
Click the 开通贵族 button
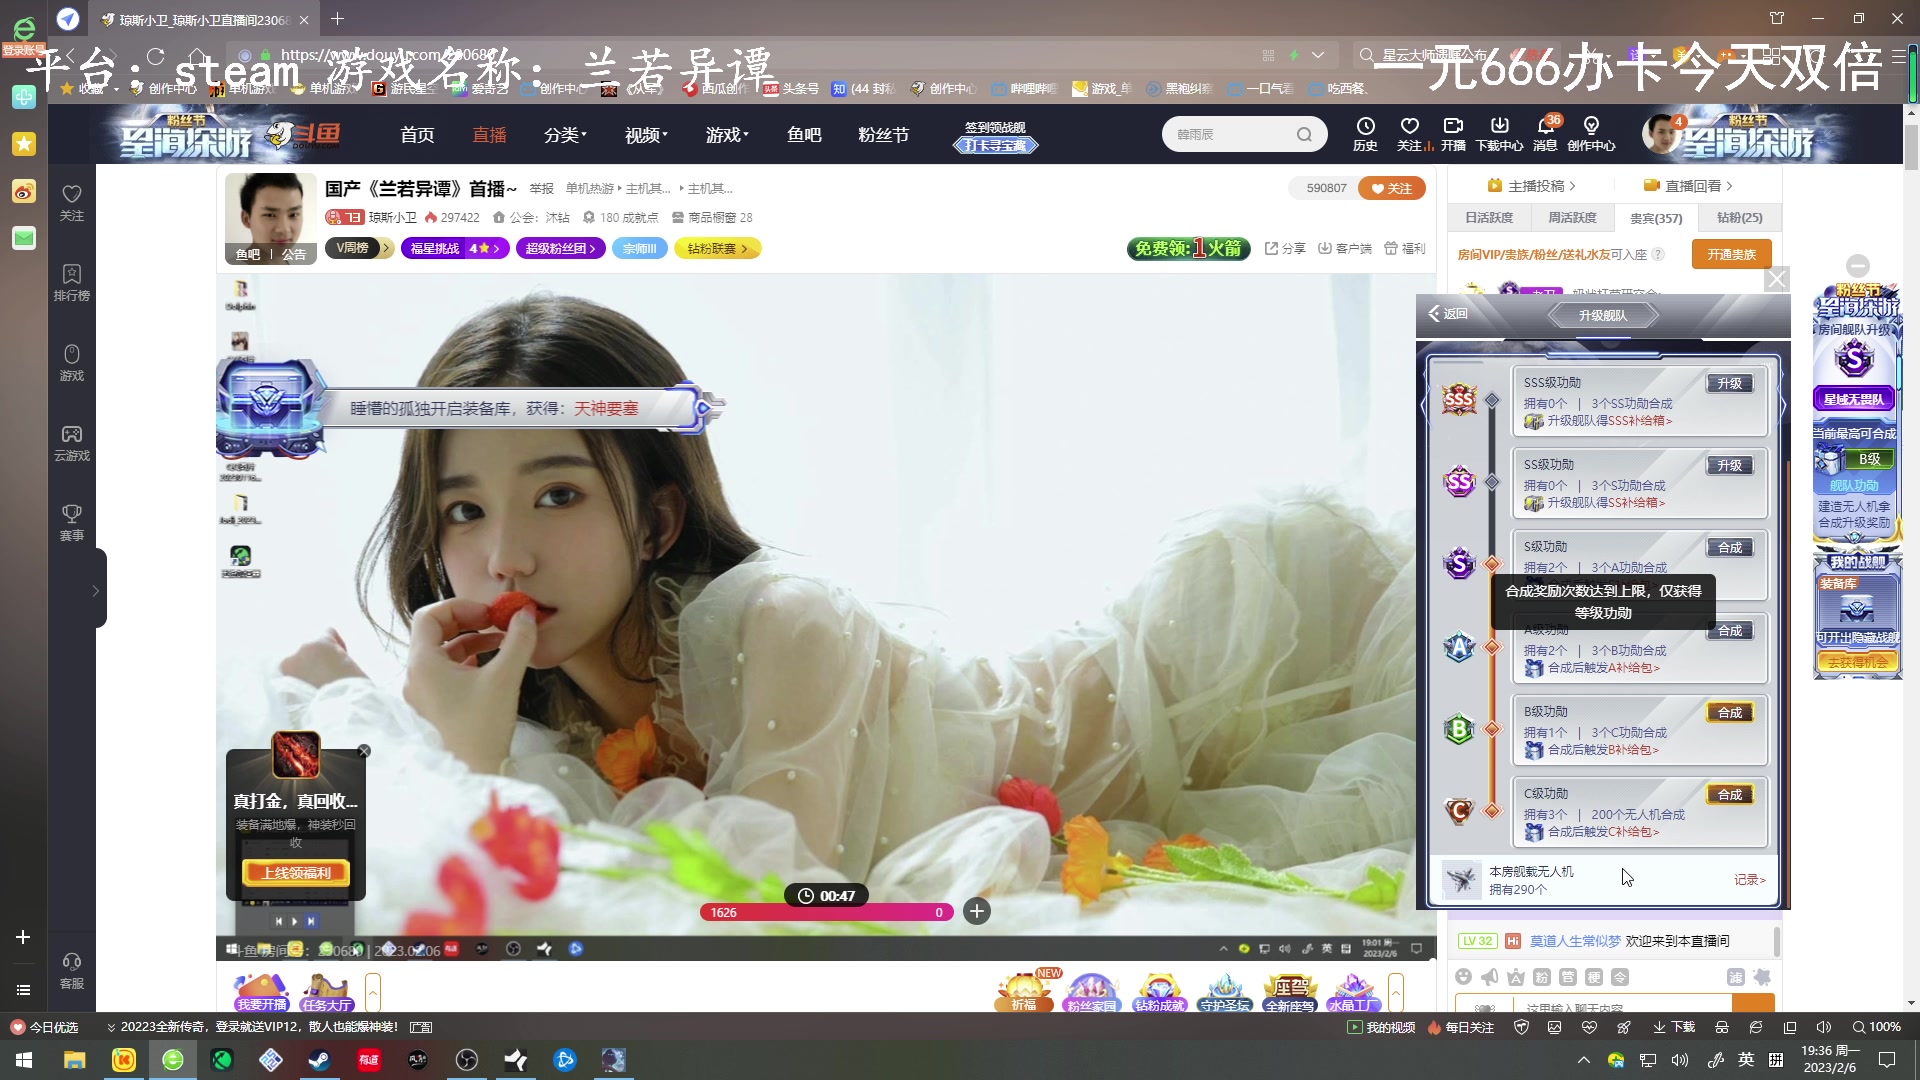coord(1731,255)
